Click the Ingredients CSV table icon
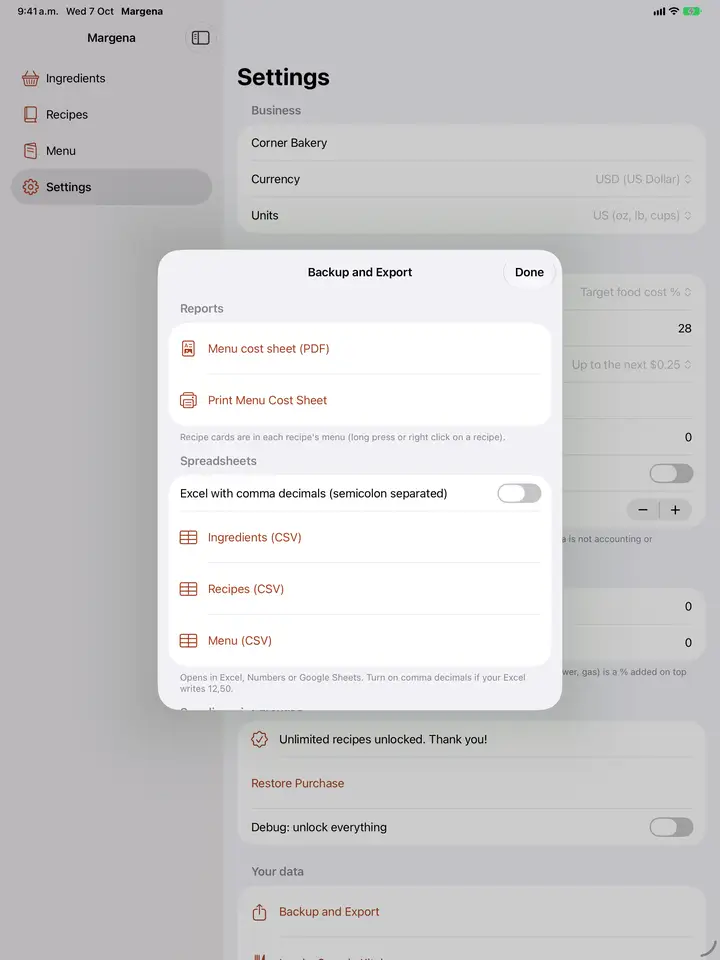This screenshot has height=960, width=720. pyautogui.click(x=188, y=538)
